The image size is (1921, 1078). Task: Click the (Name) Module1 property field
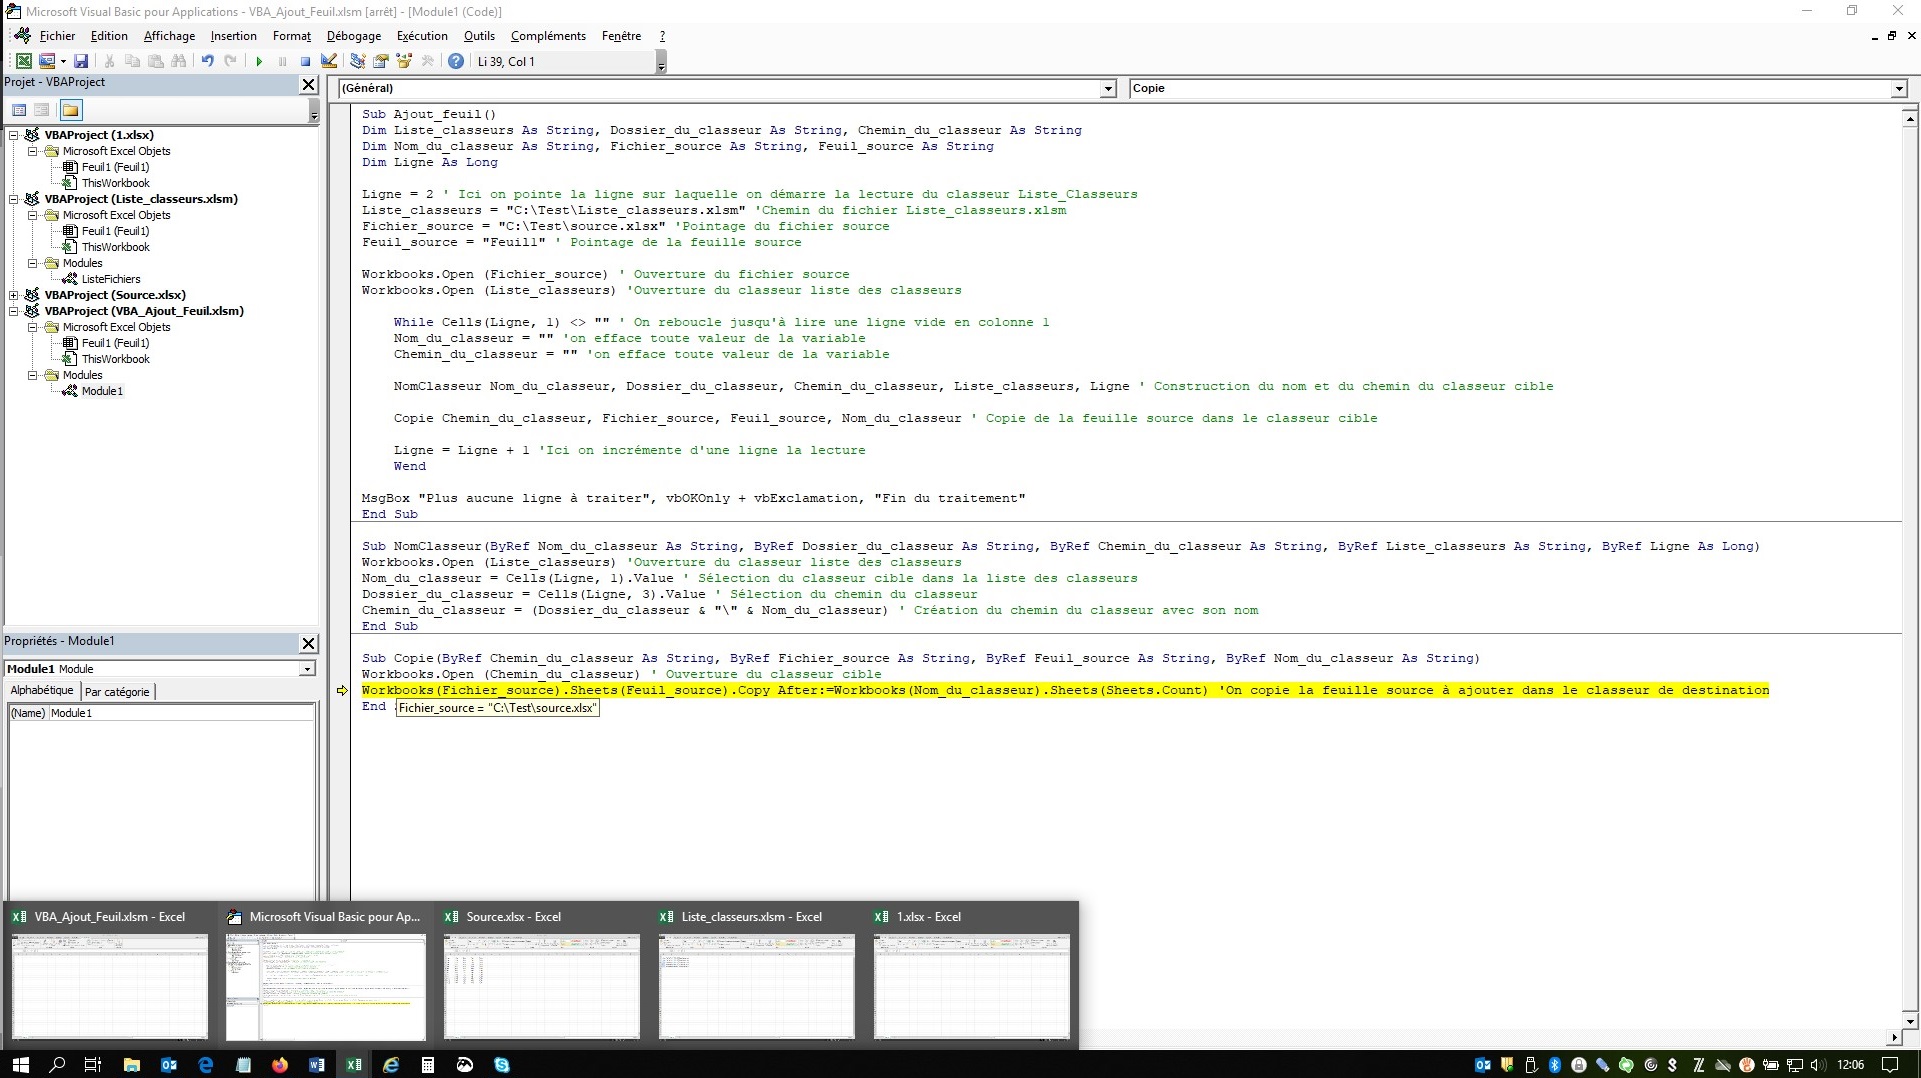click(161, 713)
